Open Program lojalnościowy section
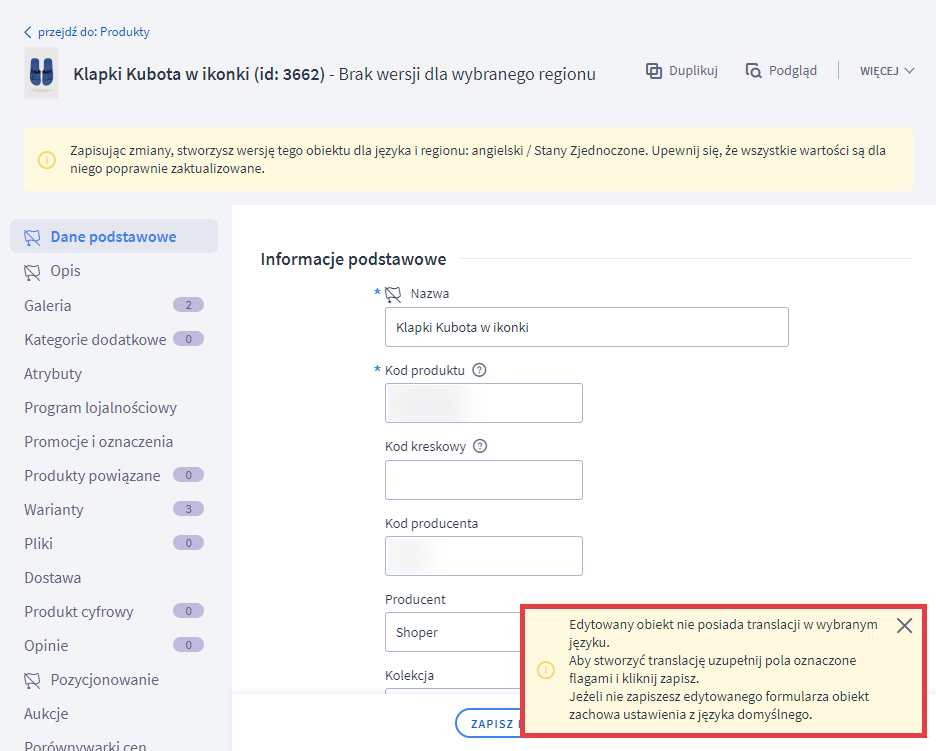The width and height of the screenshot is (936, 751). pos(100,408)
